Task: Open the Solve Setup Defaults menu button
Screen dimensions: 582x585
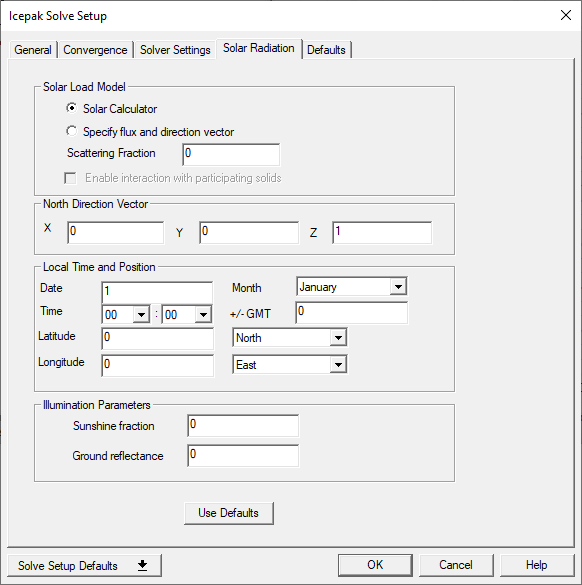Action: tap(84, 565)
